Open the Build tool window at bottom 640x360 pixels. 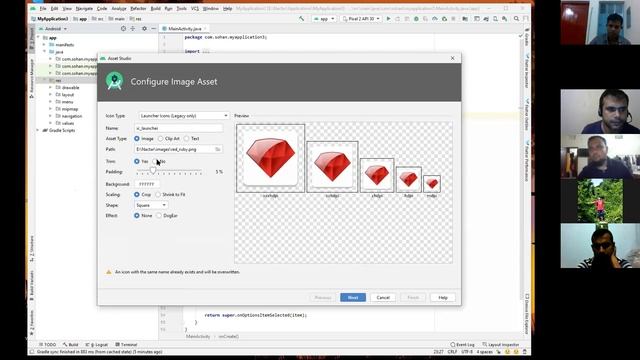(x=71, y=344)
